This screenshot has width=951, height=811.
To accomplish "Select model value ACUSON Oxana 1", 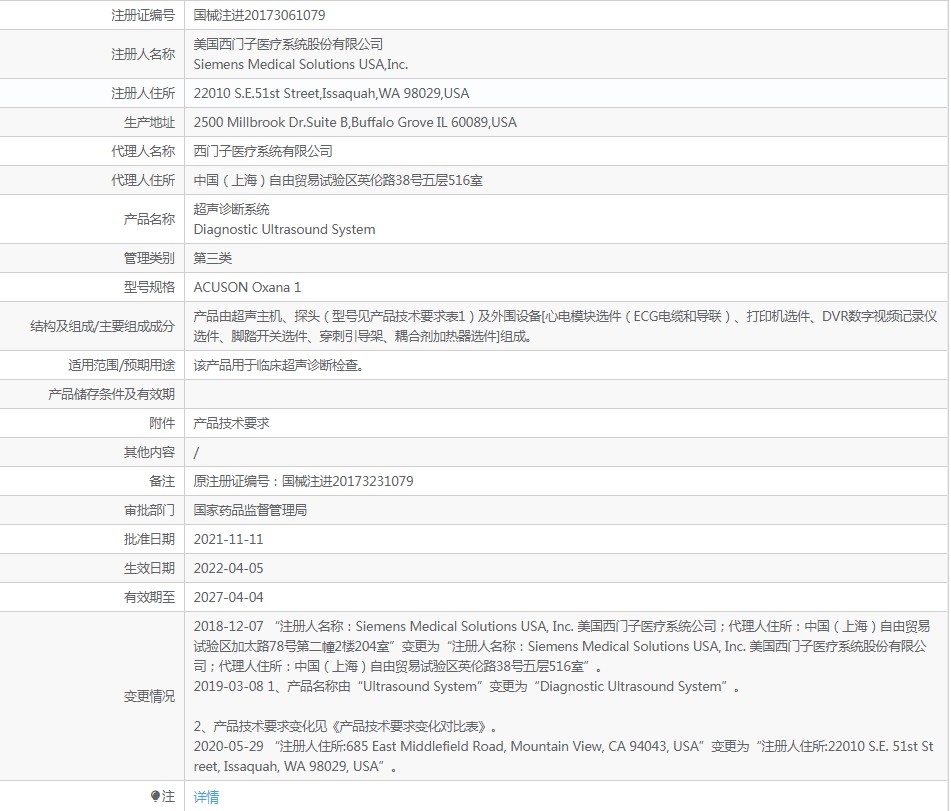I will coord(247,288).
